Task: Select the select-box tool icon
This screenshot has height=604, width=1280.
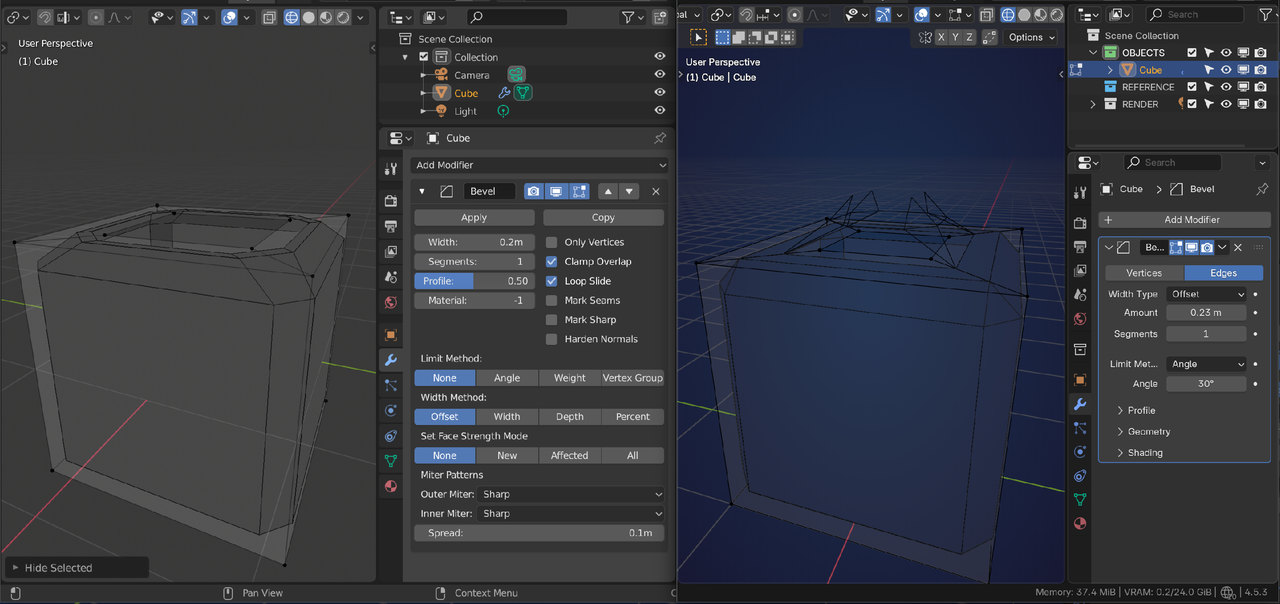Action: click(x=698, y=37)
